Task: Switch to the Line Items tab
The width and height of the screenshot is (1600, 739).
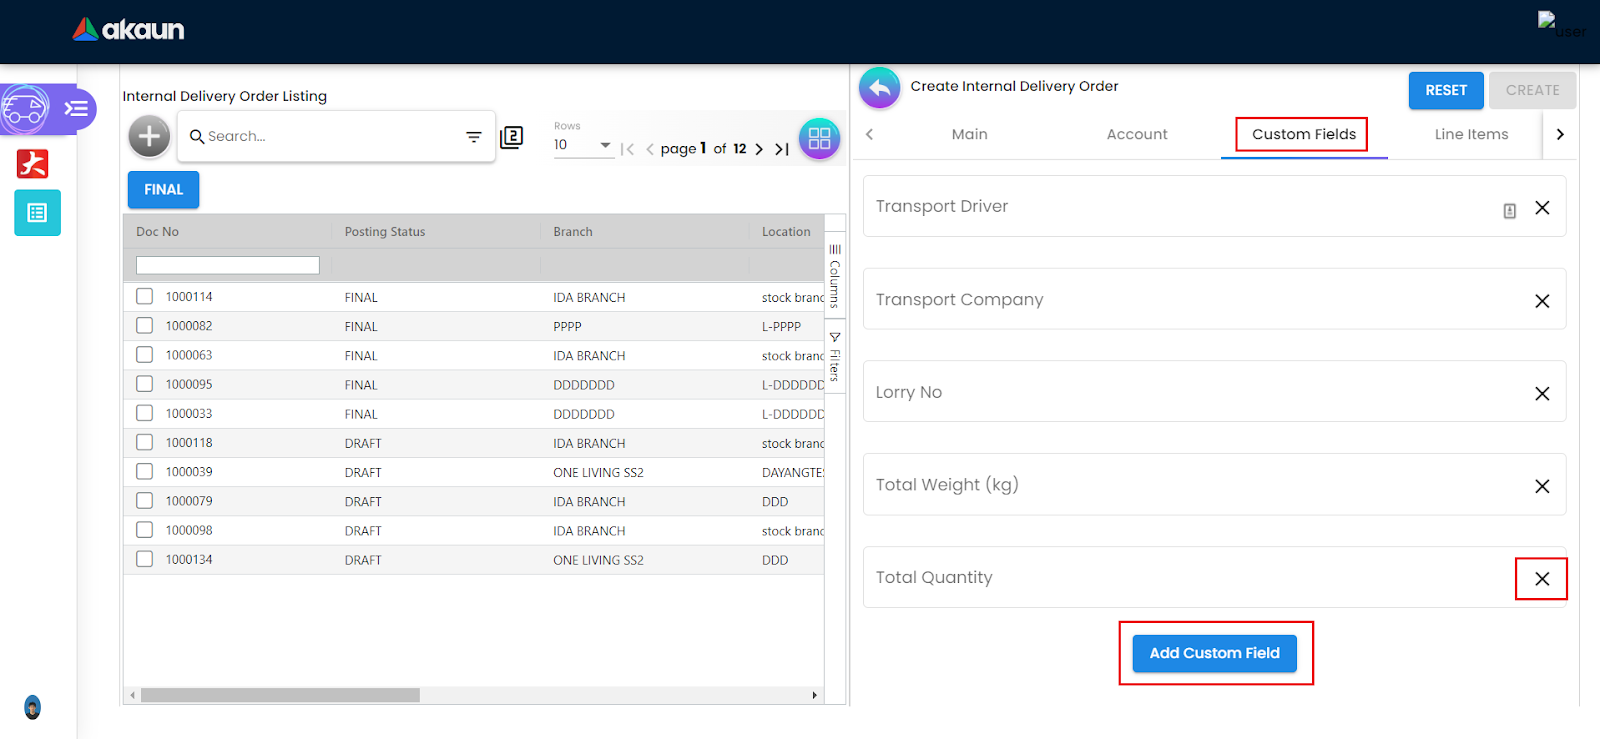Action: pos(1470,134)
